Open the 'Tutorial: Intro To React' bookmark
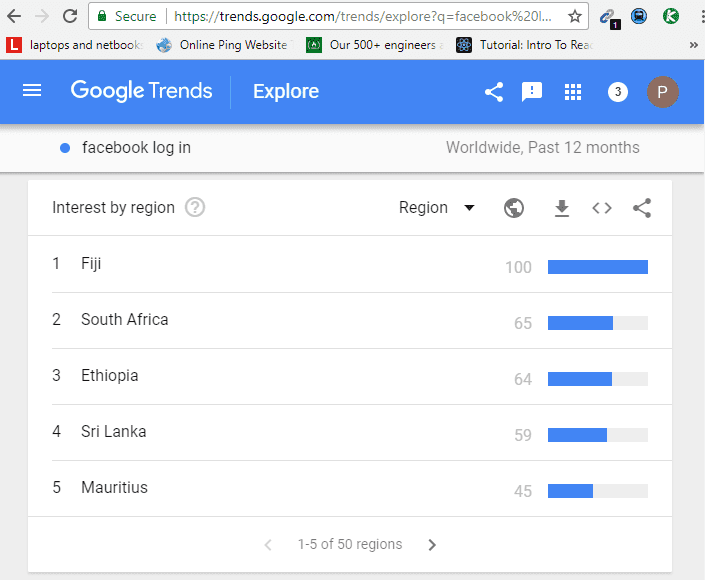This screenshot has height=580, width=705. [524, 45]
